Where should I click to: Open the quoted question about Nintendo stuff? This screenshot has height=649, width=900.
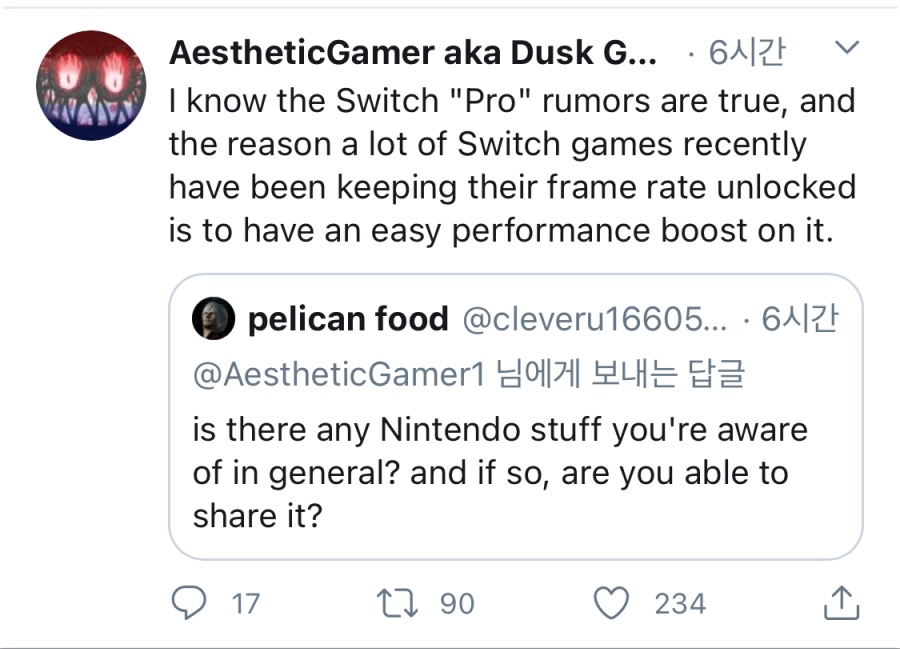click(x=500, y=473)
